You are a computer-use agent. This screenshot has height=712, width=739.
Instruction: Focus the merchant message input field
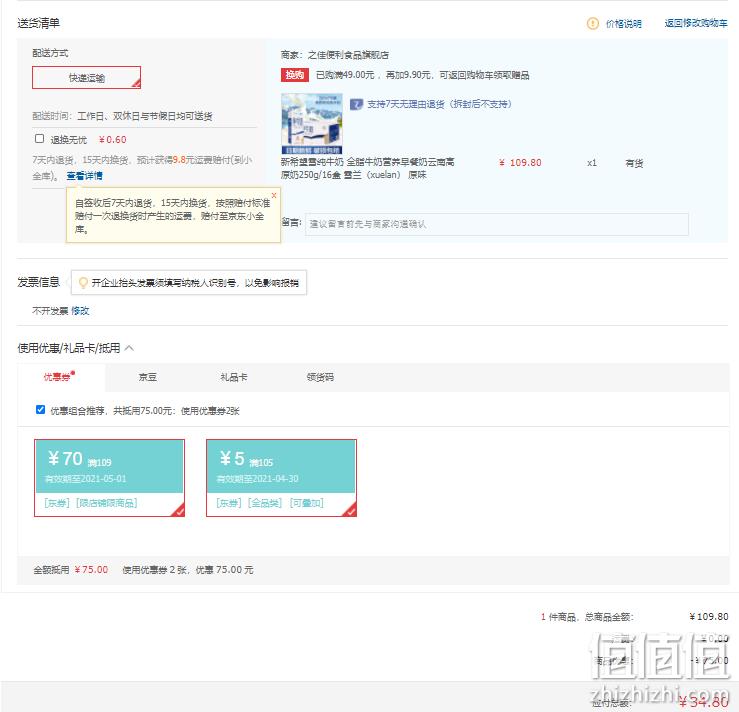497,224
